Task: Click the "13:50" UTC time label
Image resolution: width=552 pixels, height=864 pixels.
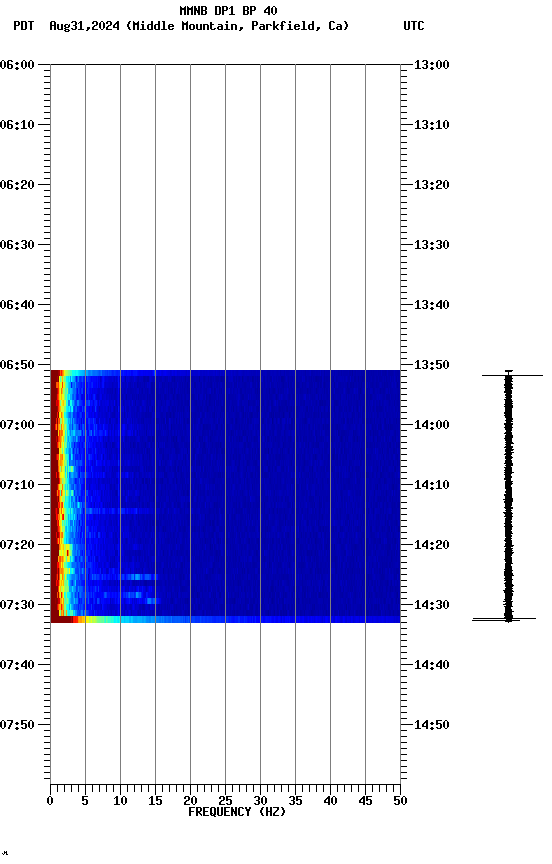Action: [x=432, y=365]
